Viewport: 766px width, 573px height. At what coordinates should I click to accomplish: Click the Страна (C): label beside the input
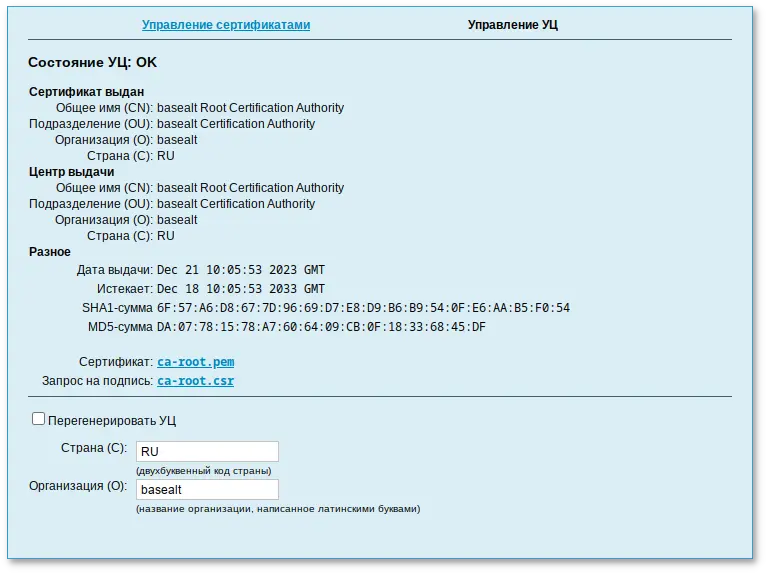94,448
